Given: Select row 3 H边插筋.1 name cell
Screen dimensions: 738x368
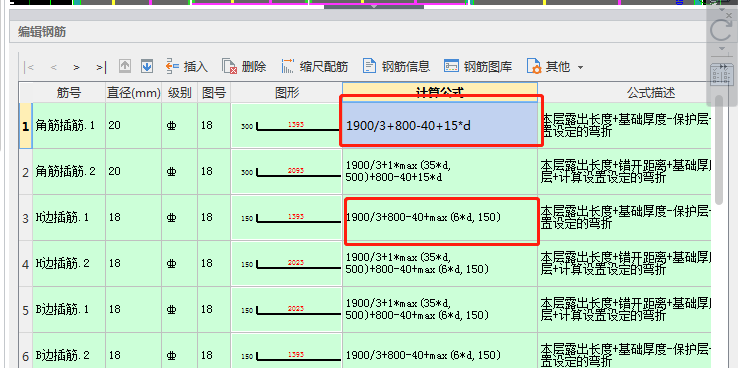Looking at the screenshot, I should pos(69,217).
